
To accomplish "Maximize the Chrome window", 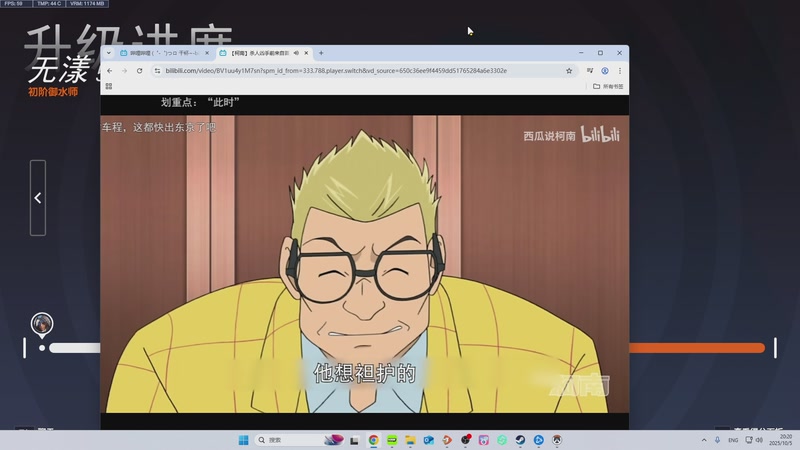I will [x=601, y=53].
